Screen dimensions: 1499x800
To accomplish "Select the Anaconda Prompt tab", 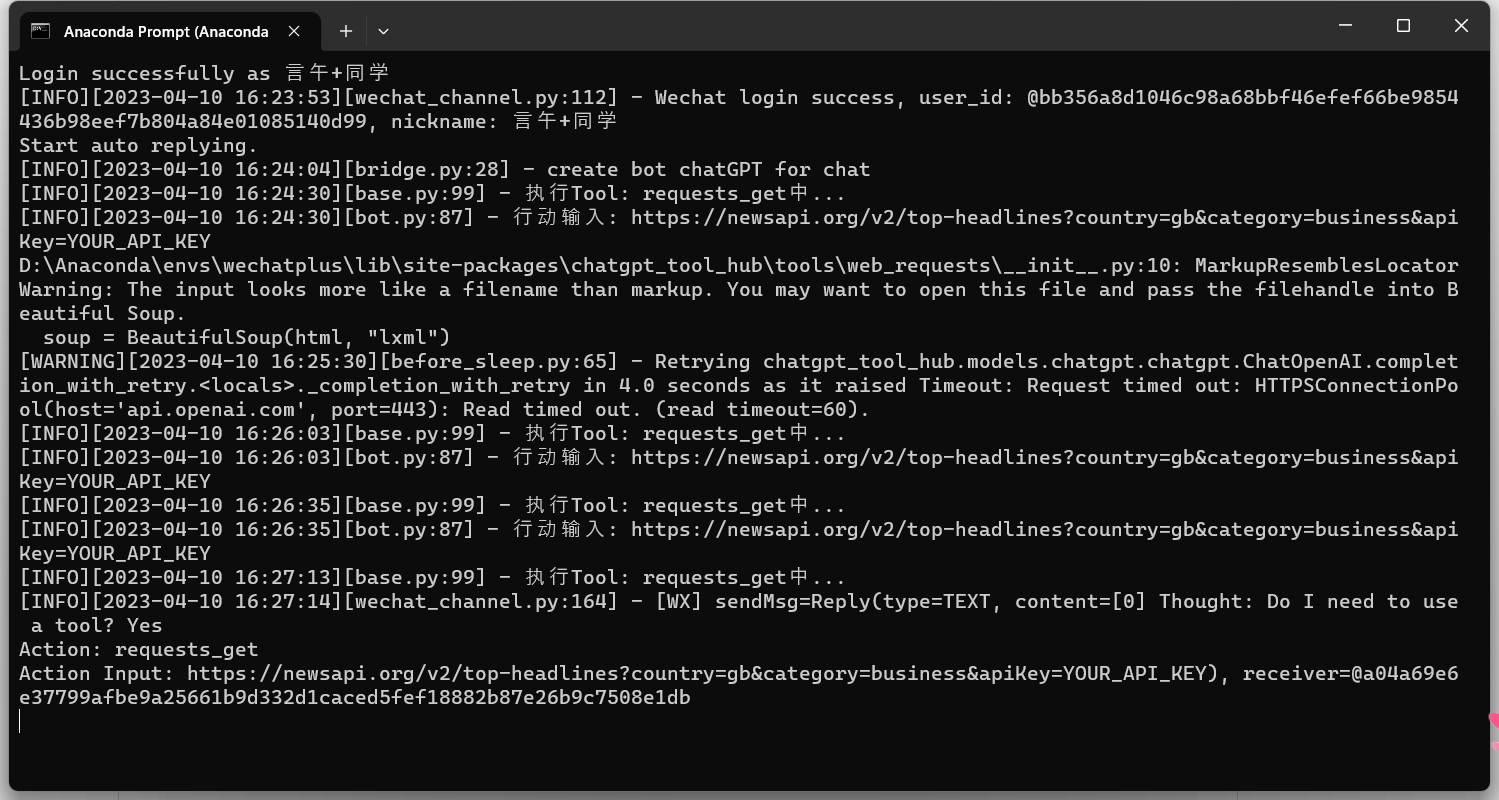I will (165, 31).
